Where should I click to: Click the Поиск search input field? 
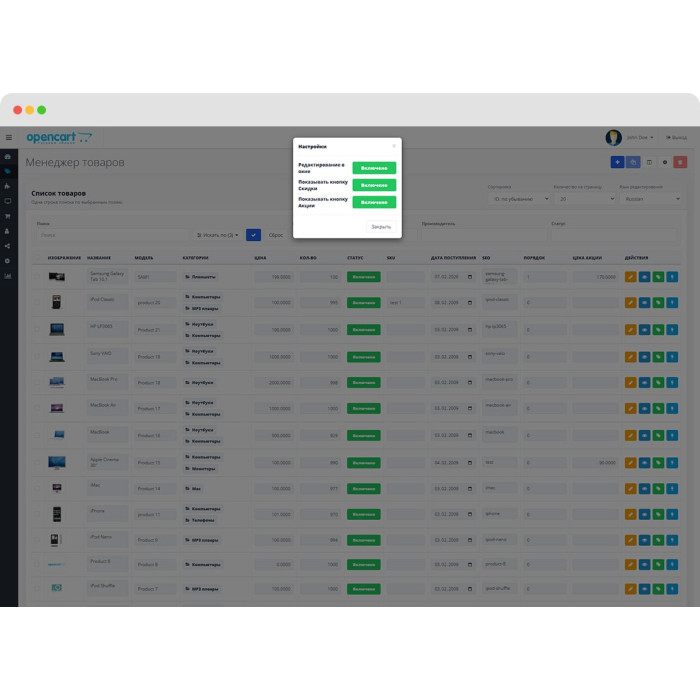(112, 235)
